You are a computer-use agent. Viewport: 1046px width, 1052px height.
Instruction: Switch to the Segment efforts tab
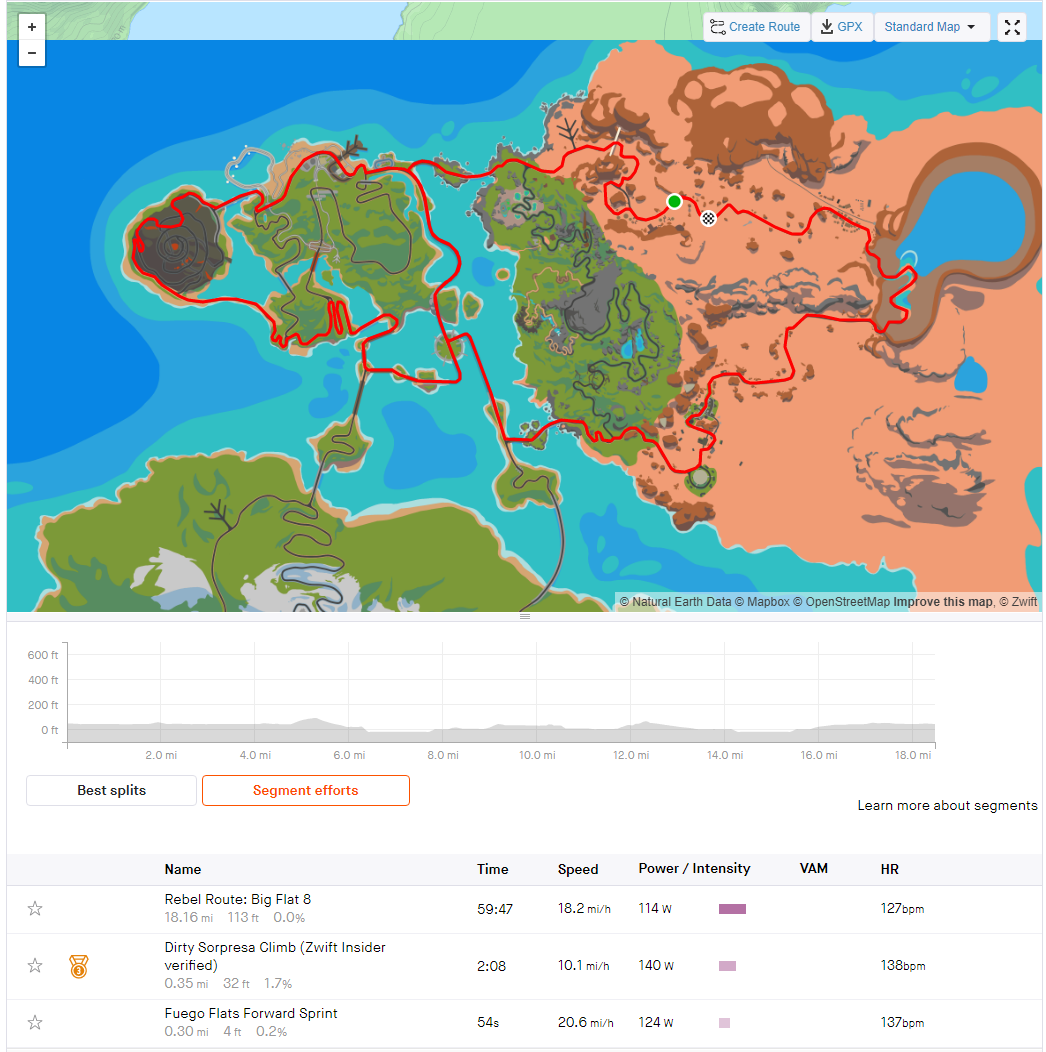tap(305, 790)
